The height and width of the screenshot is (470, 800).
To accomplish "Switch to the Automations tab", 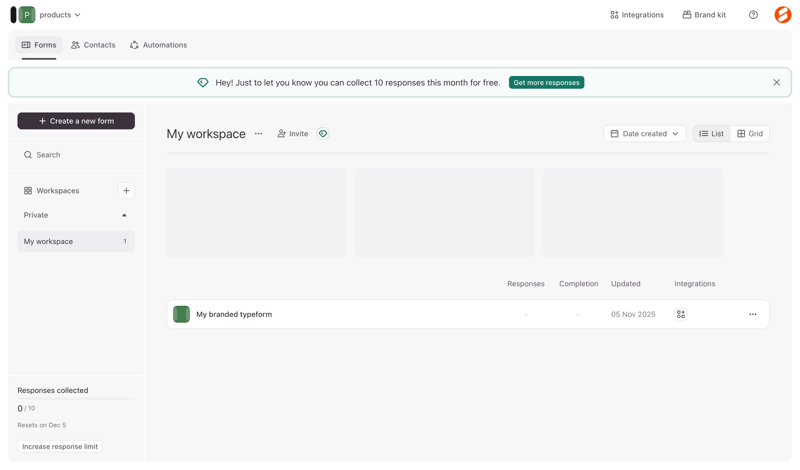I will click(x=158, y=45).
